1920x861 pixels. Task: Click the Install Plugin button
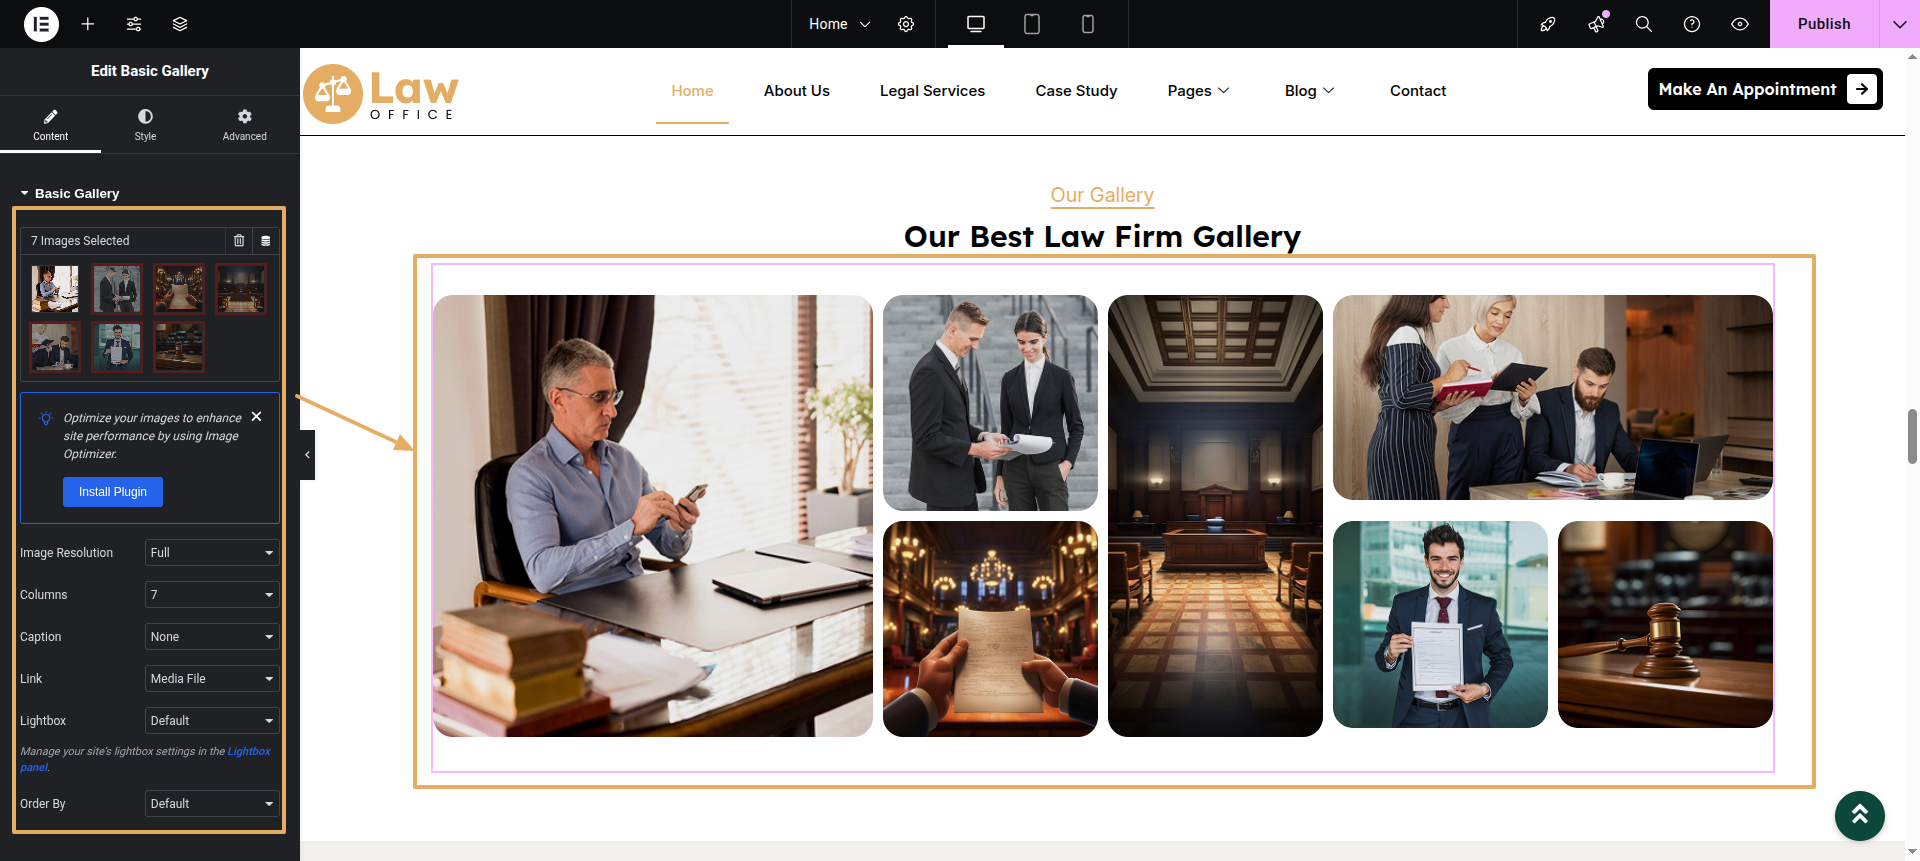pyautogui.click(x=113, y=492)
